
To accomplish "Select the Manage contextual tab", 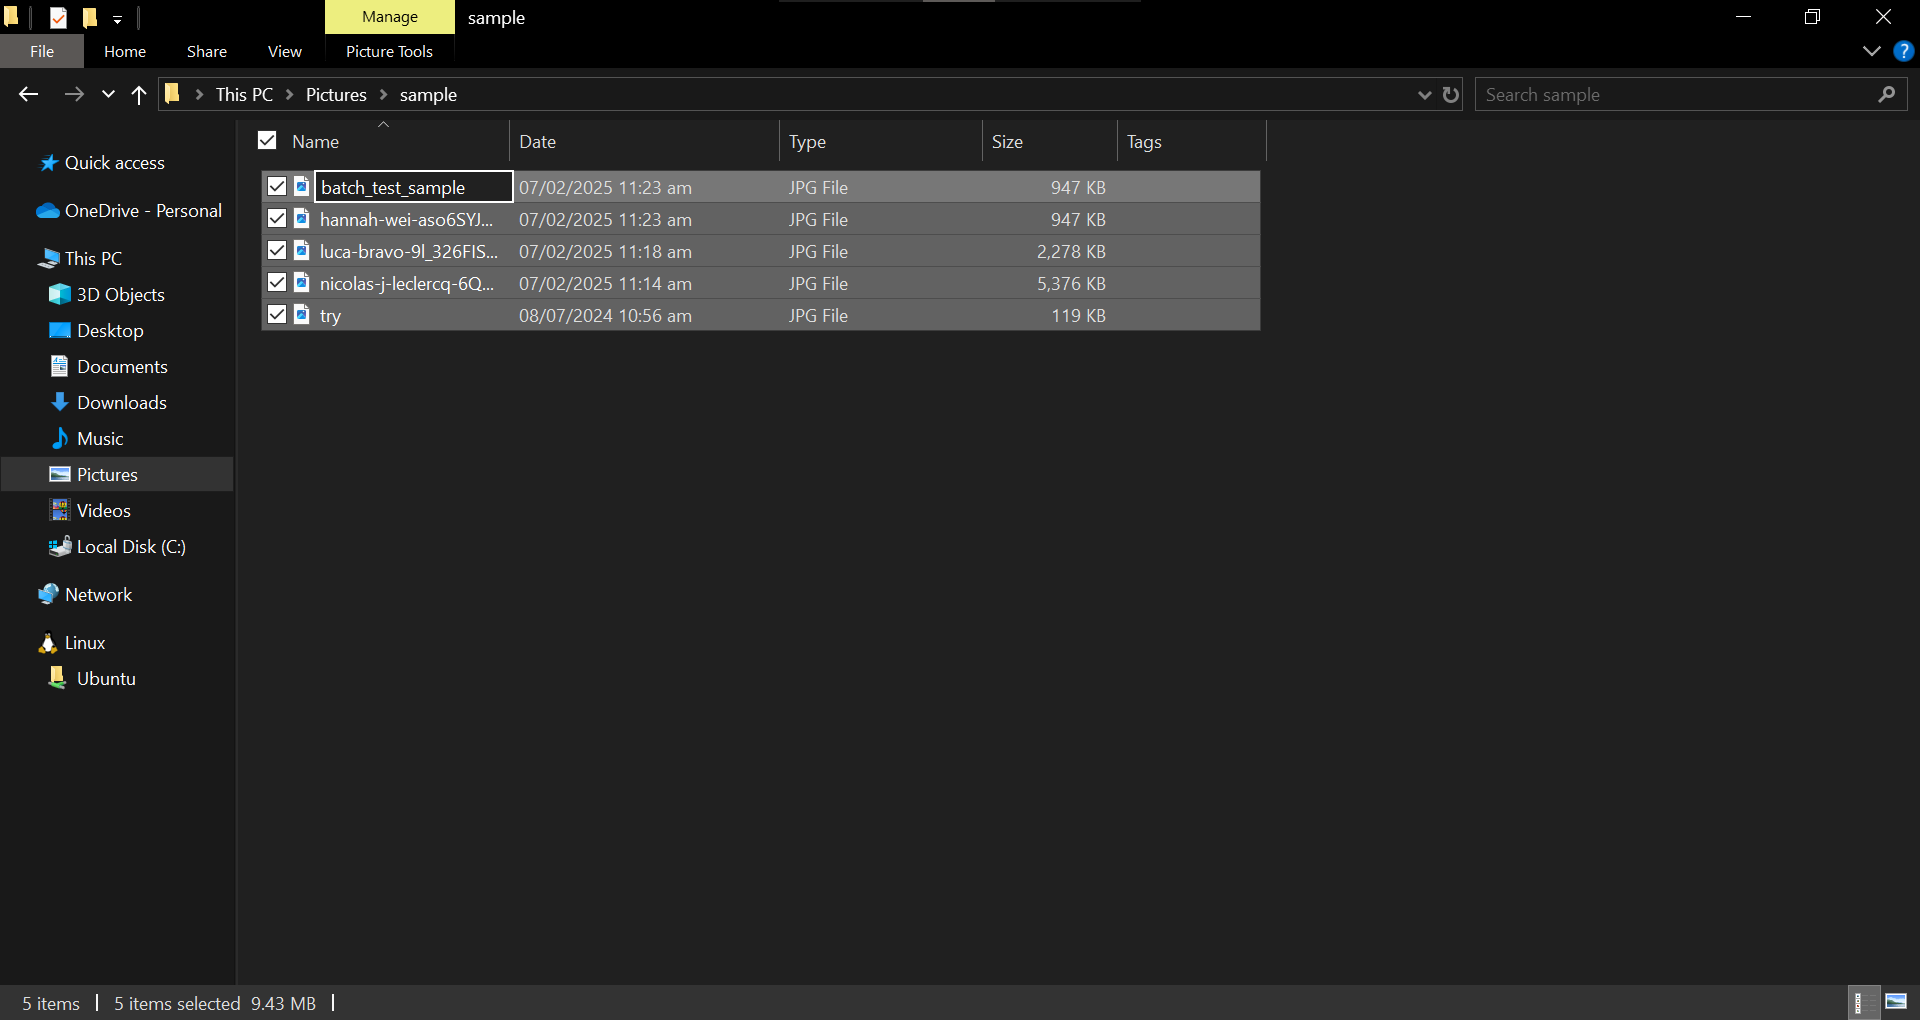I will [x=390, y=17].
